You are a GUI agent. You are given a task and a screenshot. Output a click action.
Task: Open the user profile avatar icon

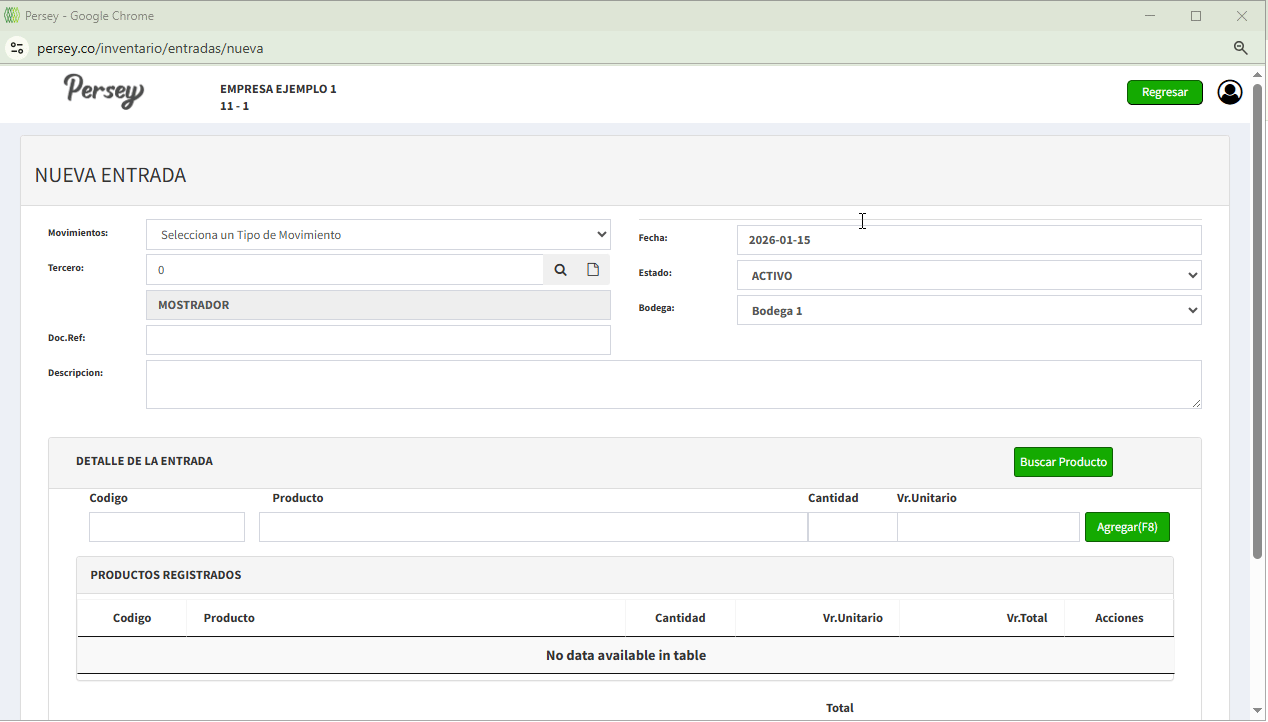pos(1229,92)
